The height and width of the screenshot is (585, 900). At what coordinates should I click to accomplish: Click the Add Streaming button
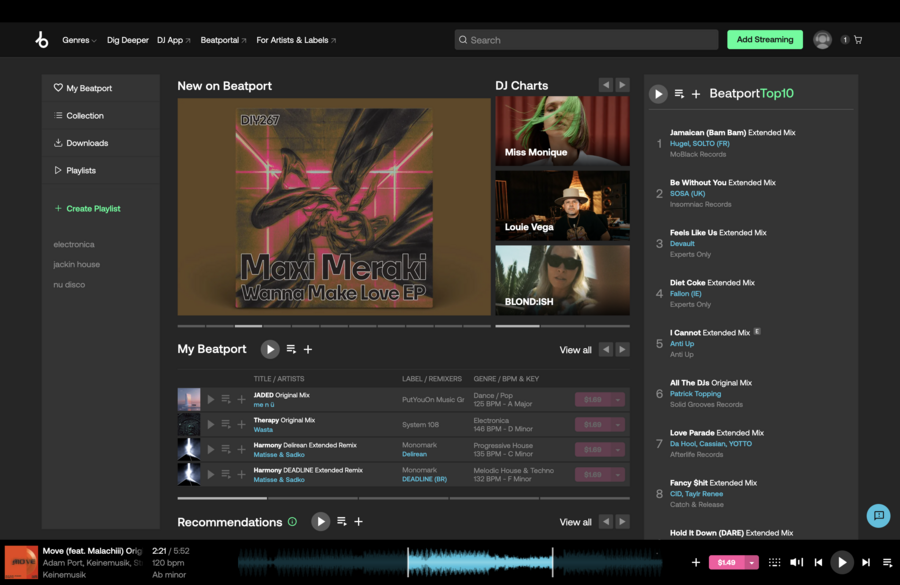click(x=764, y=40)
